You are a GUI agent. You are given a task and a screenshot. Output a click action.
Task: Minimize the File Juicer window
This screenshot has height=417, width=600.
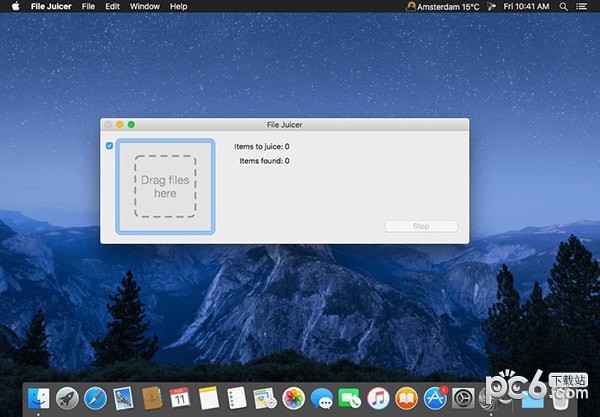(x=120, y=125)
